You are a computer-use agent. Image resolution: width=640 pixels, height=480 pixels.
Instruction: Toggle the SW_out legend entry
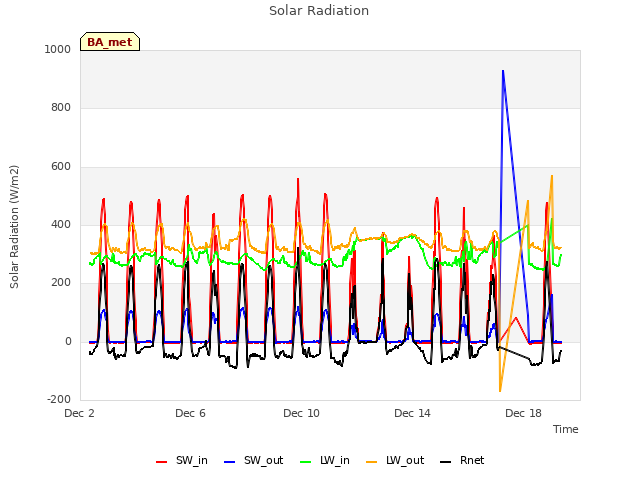pos(253,460)
